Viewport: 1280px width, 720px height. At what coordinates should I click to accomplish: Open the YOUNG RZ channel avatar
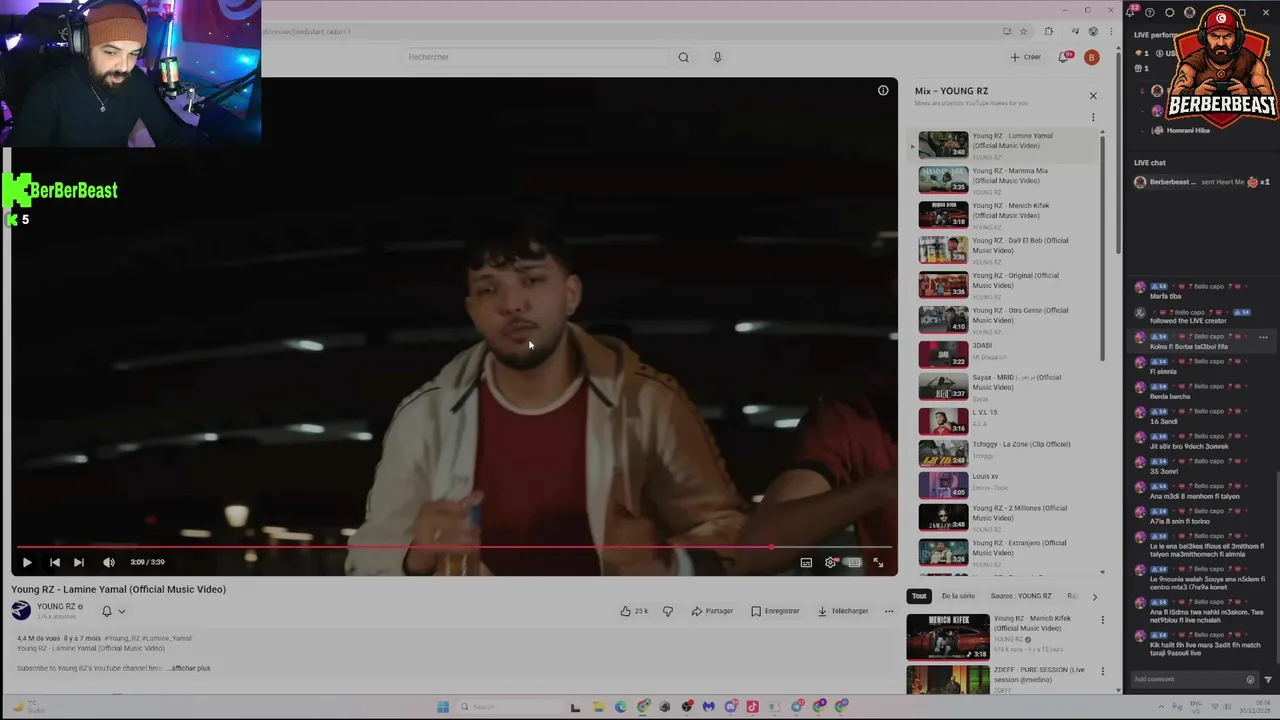tap(21, 611)
